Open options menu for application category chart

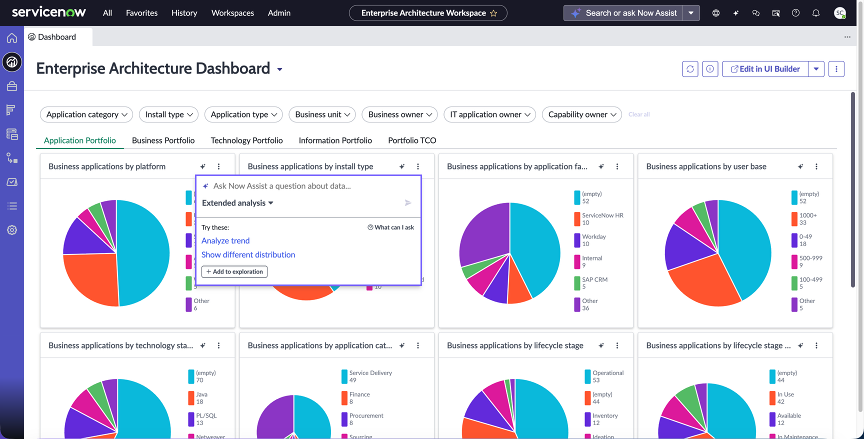tap(418, 345)
